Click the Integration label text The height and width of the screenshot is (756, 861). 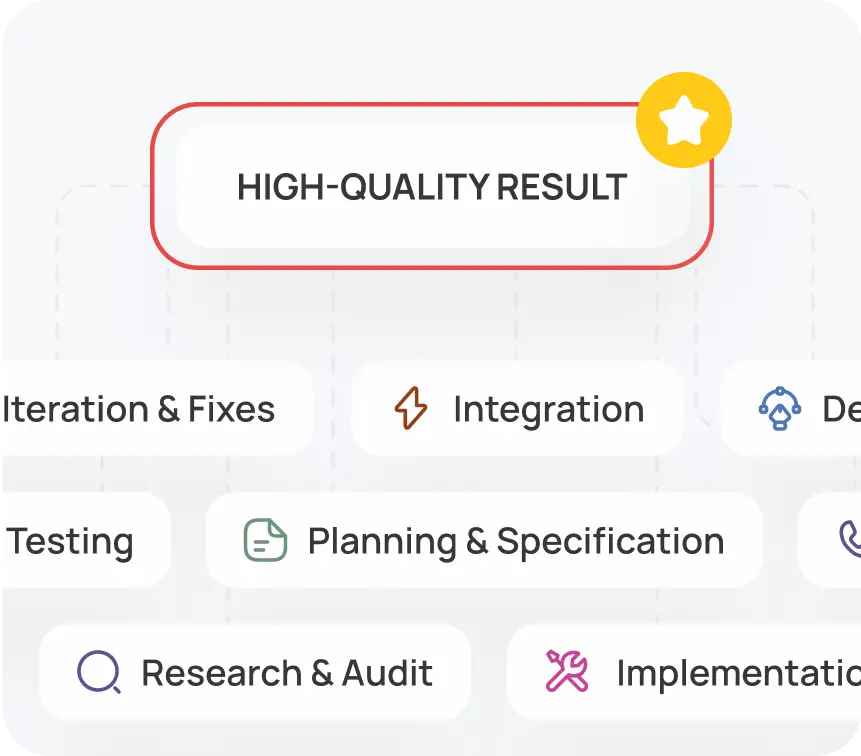pyautogui.click(x=549, y=410)
